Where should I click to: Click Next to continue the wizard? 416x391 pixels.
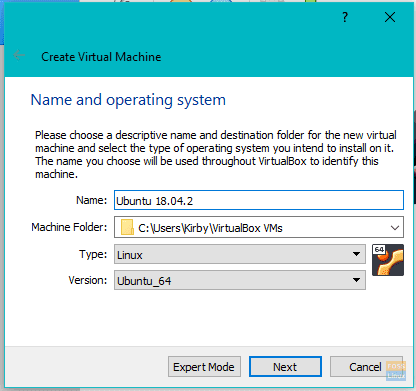pyautogui.click(x=285, y=367)
